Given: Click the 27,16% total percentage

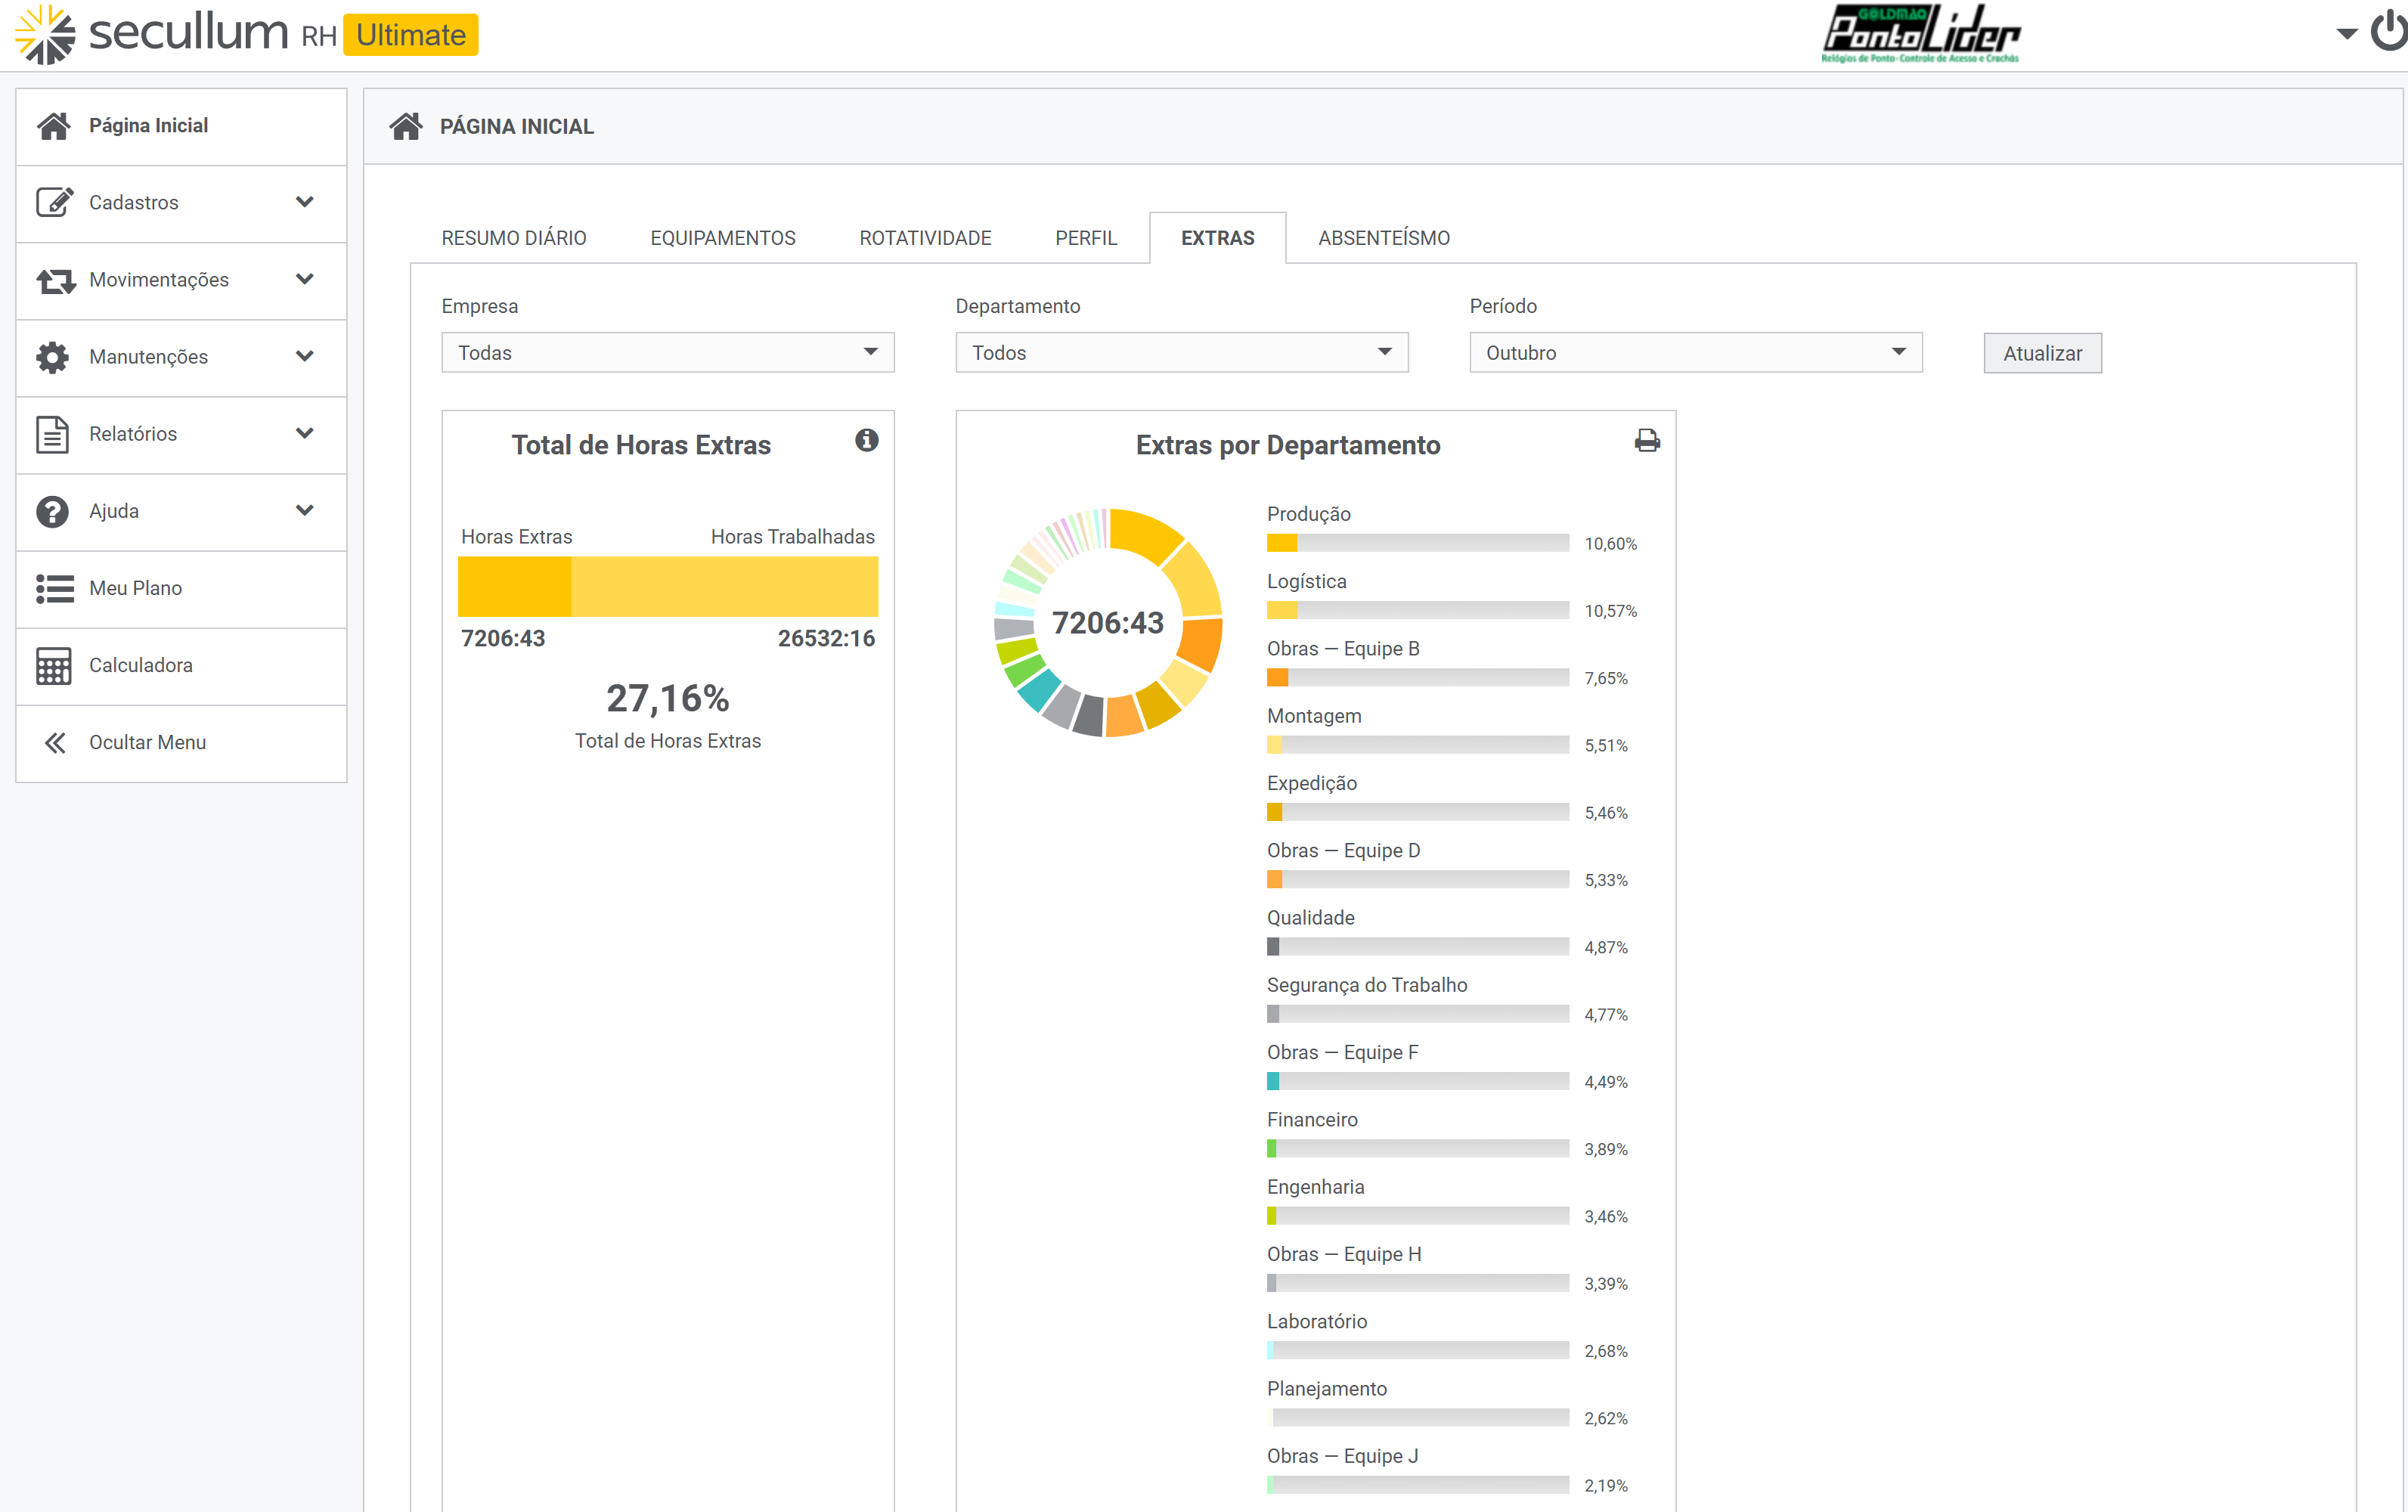Looking at the screenshot, I should (x=668, y=698).
